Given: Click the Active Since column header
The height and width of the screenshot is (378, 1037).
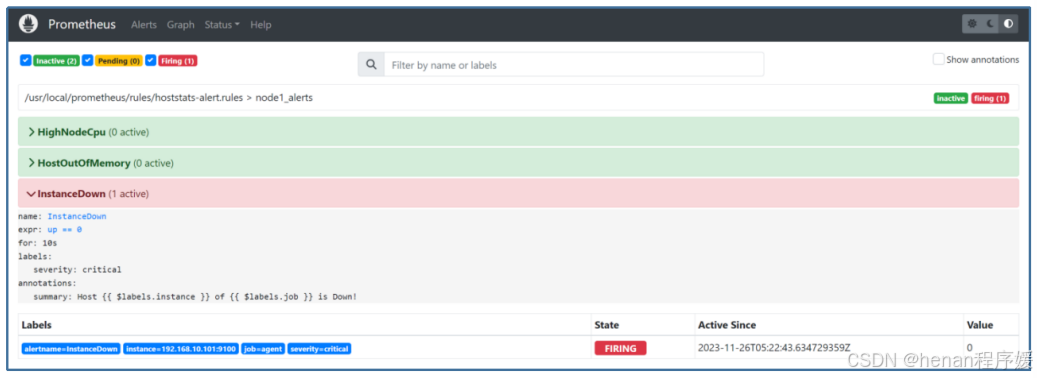Looking at the screenshot, I should coord(727,325).
